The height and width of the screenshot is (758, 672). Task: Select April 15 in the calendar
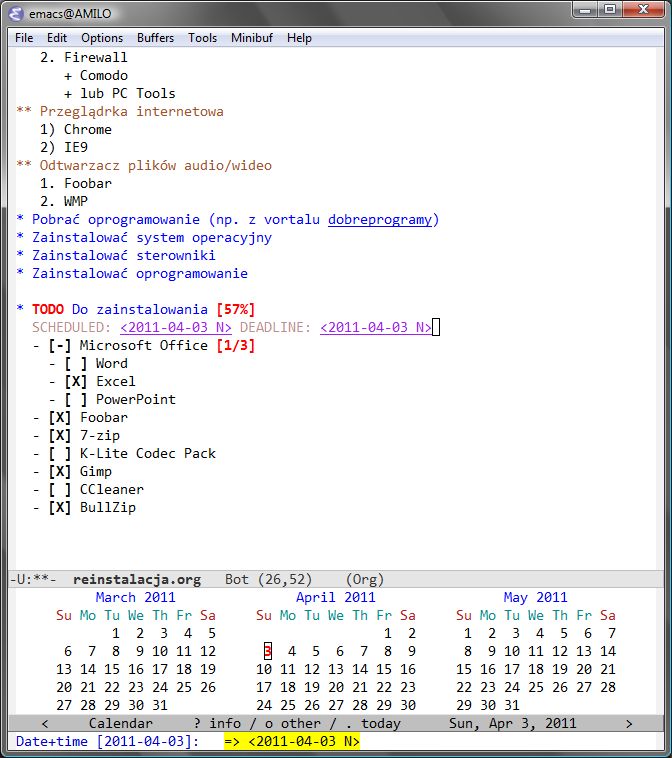coord(384,669)
